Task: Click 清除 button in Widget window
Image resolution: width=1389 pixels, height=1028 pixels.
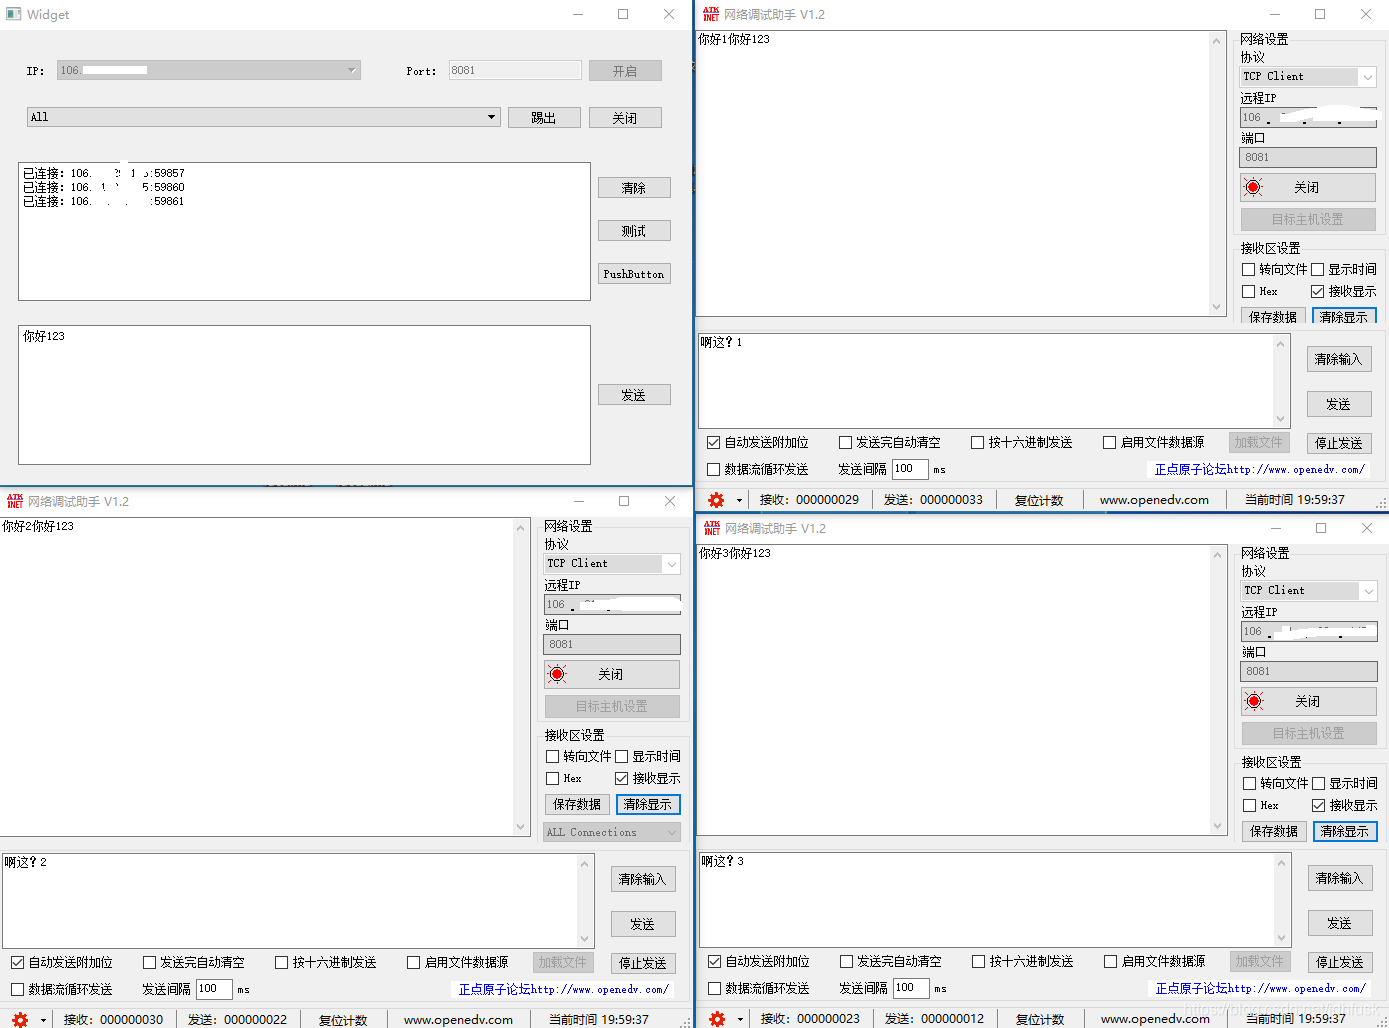Action: [634, 188]
